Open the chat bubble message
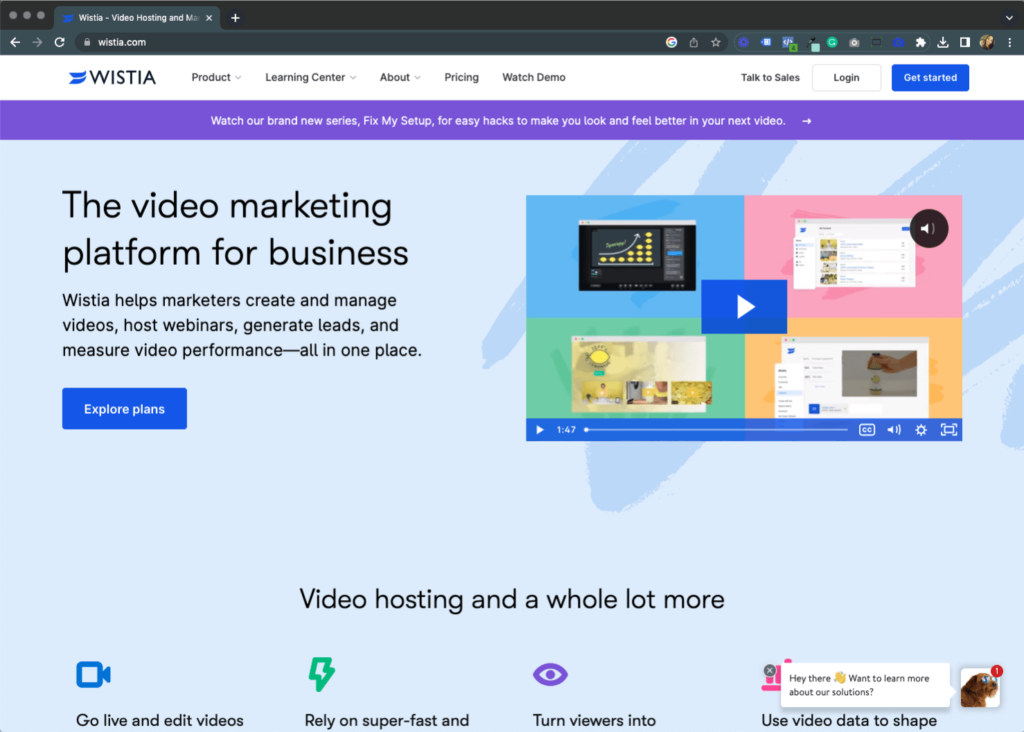Viewport: 1024px width, 732px height. tap(865, 685)
